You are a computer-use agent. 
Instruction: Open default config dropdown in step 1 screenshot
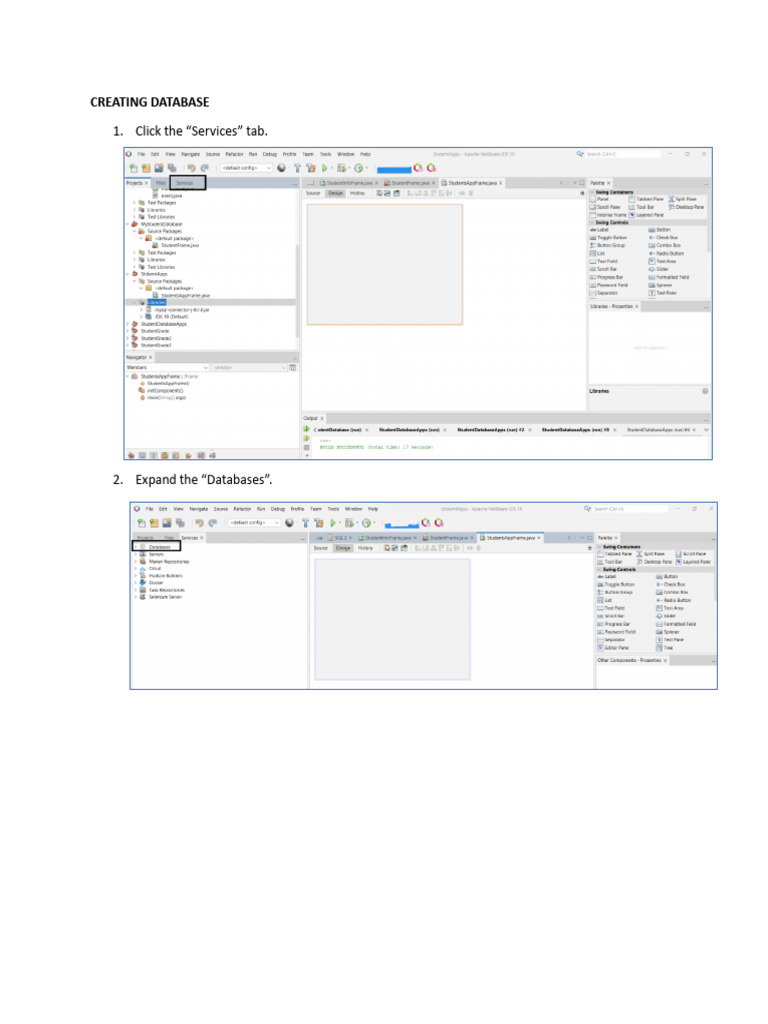coord(246,168)
